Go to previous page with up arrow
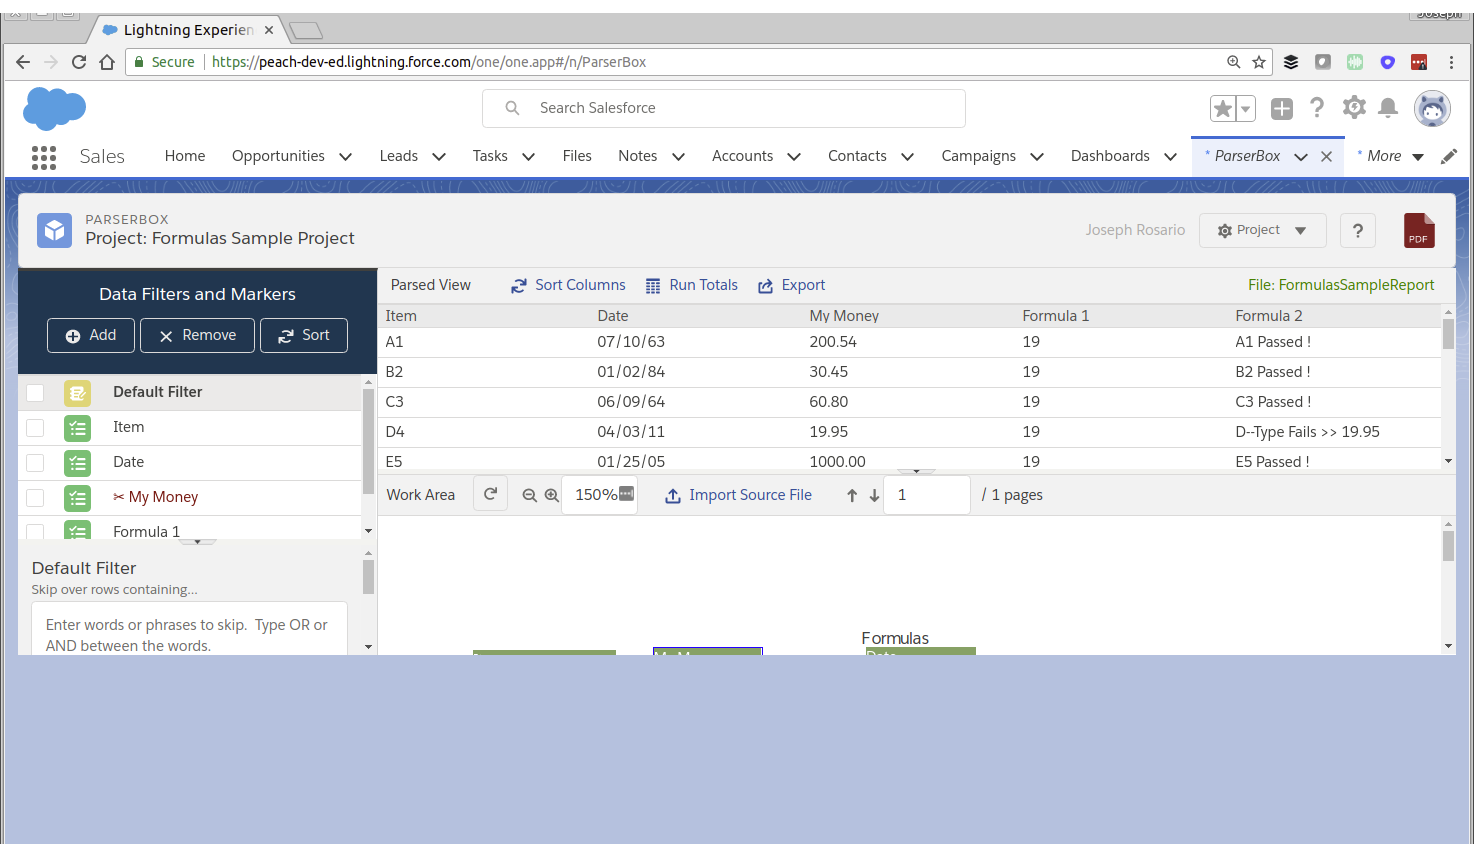The image size is (1474, 857). coord(852,495)
